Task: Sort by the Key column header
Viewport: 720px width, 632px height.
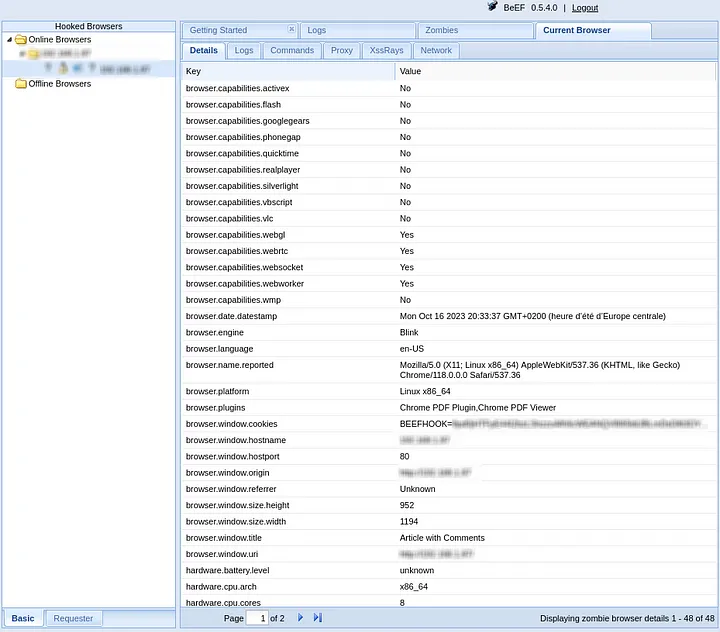Action: [x=288, y=71]
